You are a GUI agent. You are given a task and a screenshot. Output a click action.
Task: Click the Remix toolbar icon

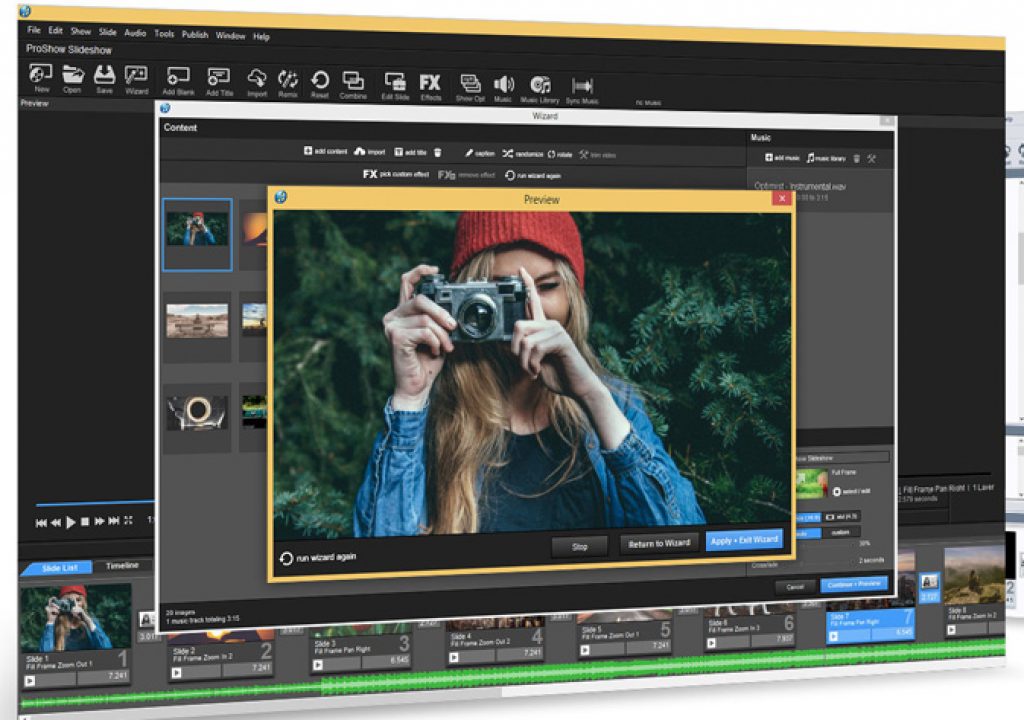288,83
